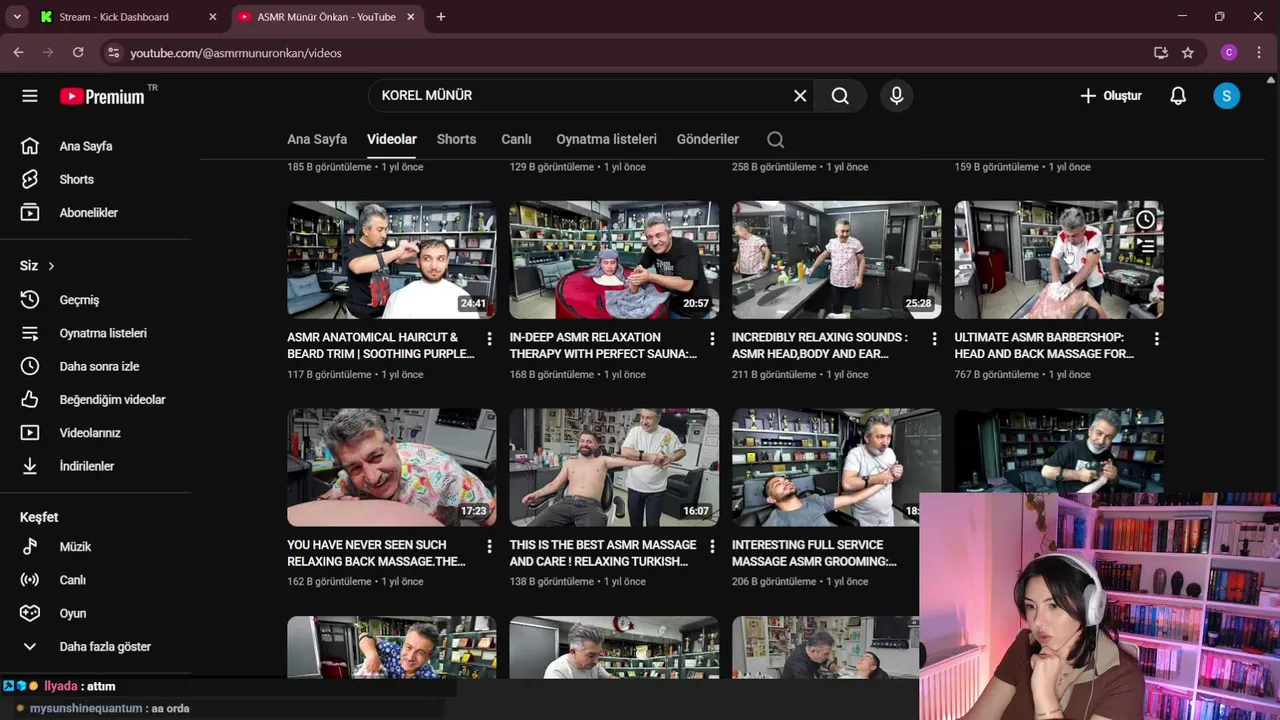
Task: Expand the Siz section chevron
Action: (51, 266)
